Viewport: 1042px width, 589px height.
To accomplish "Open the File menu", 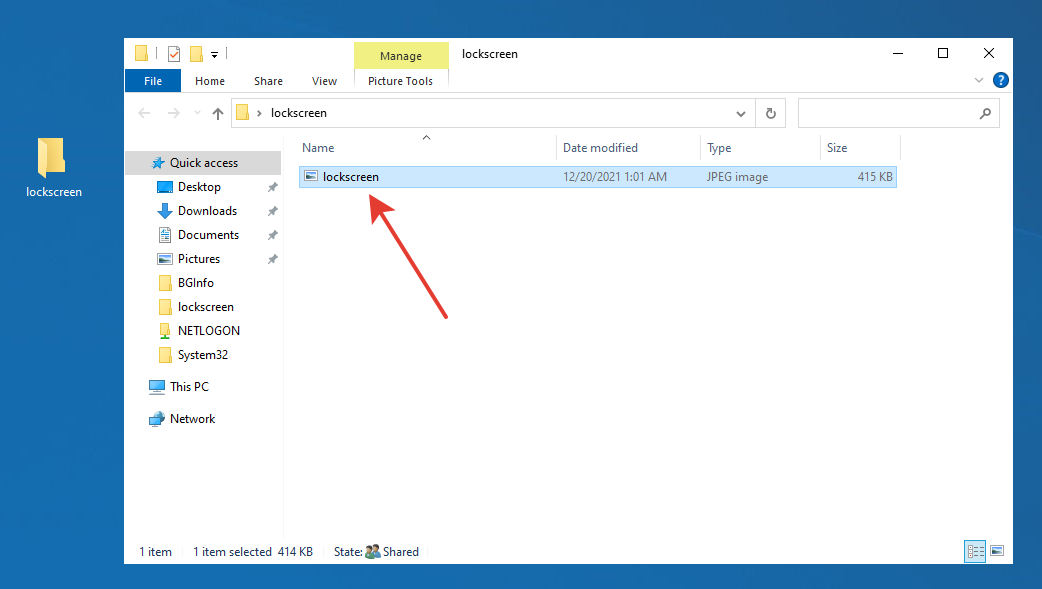I will click(x=153, y=81).
